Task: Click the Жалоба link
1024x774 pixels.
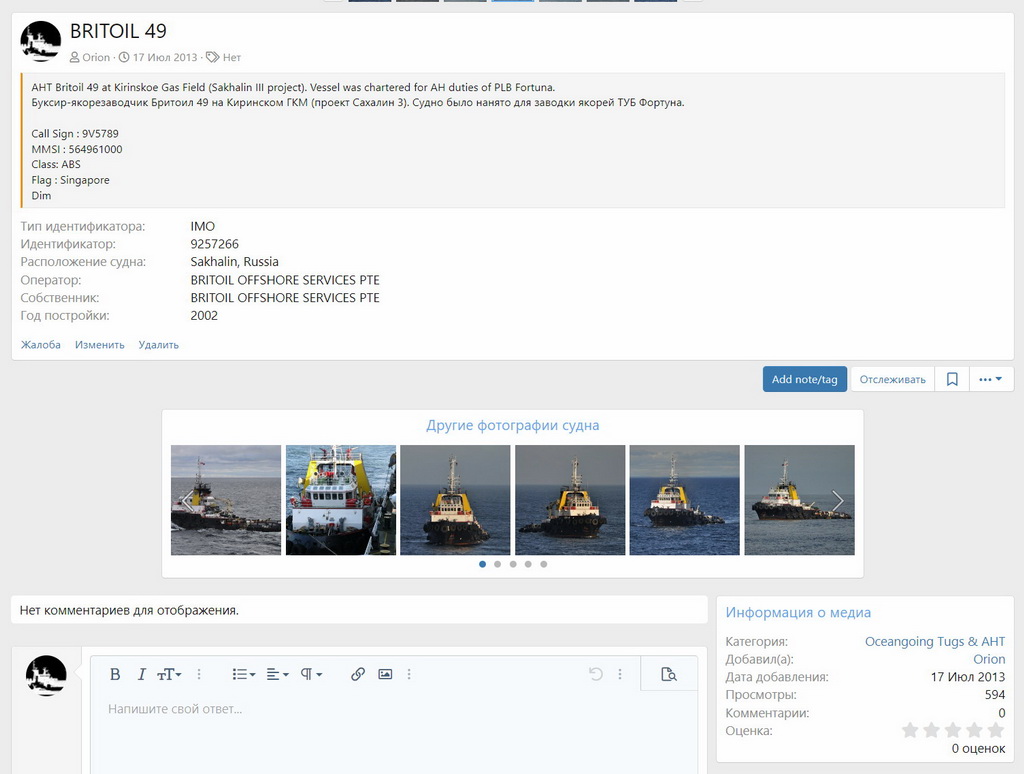Action: click(40, 345)
